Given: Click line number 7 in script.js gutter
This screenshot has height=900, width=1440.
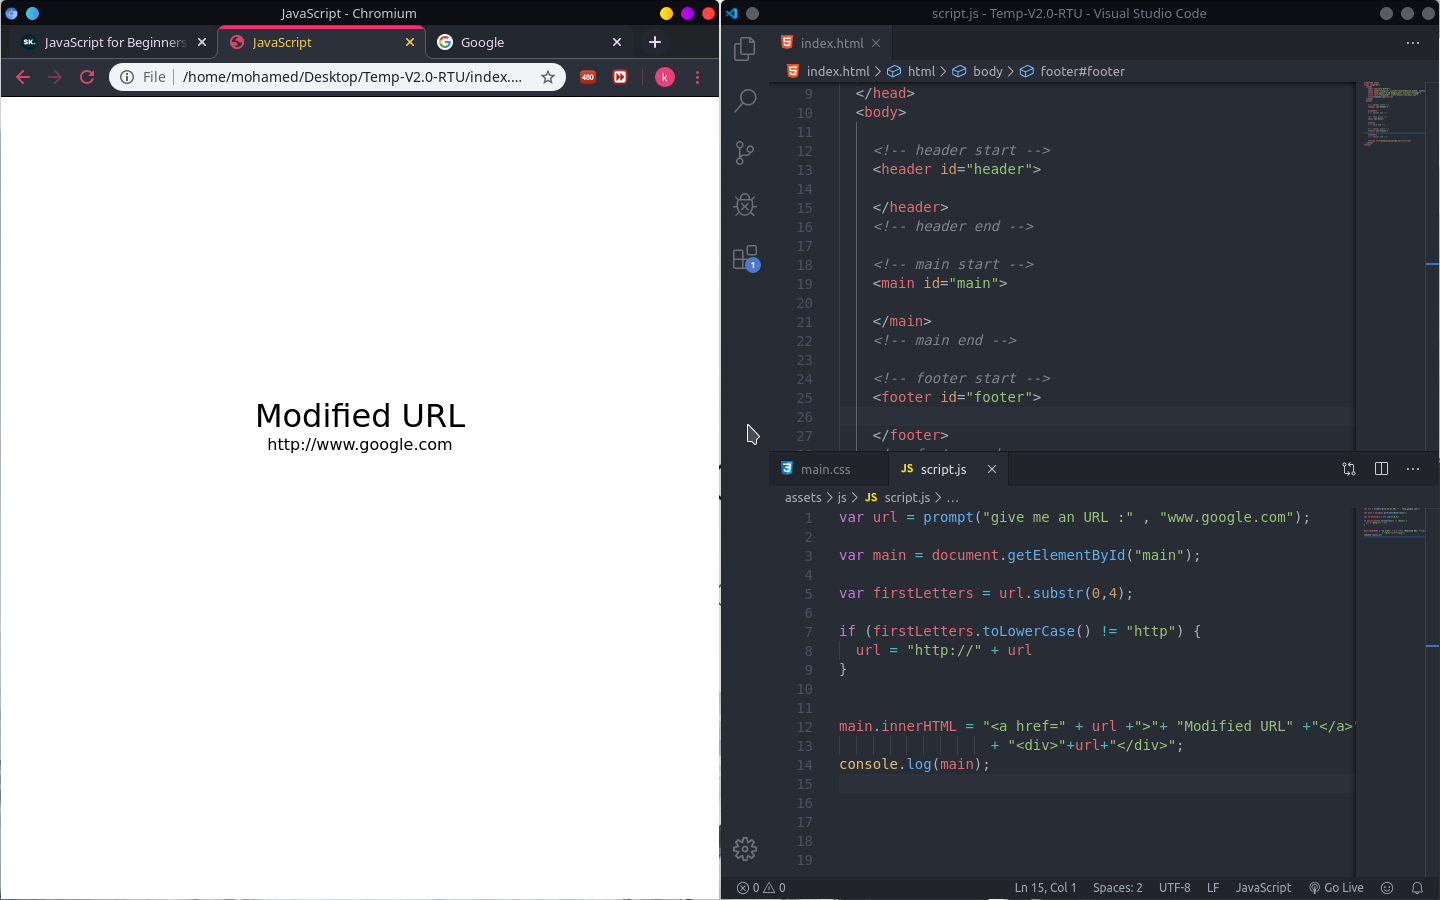Looking at the screenshot, I should (808, 631).
